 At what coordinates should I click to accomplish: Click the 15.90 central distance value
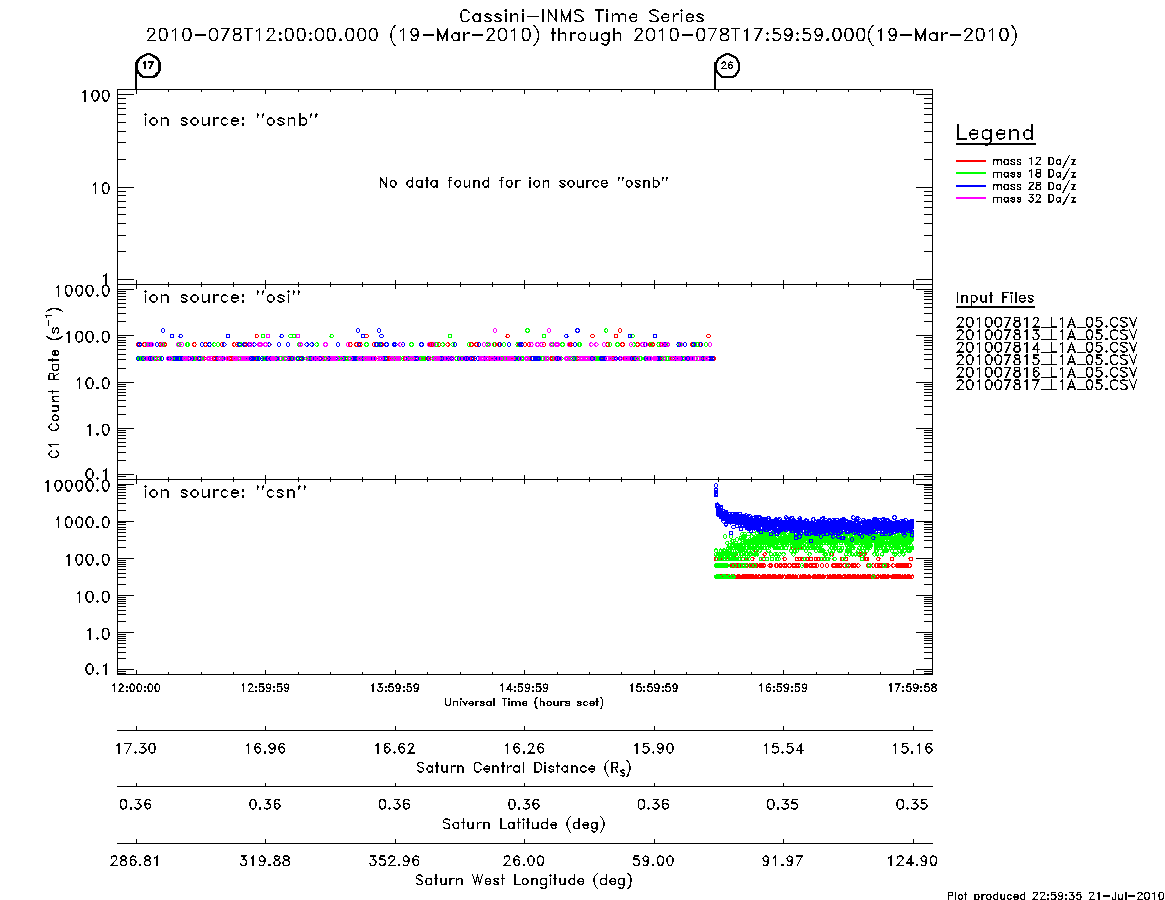click(x=654, y=748)
